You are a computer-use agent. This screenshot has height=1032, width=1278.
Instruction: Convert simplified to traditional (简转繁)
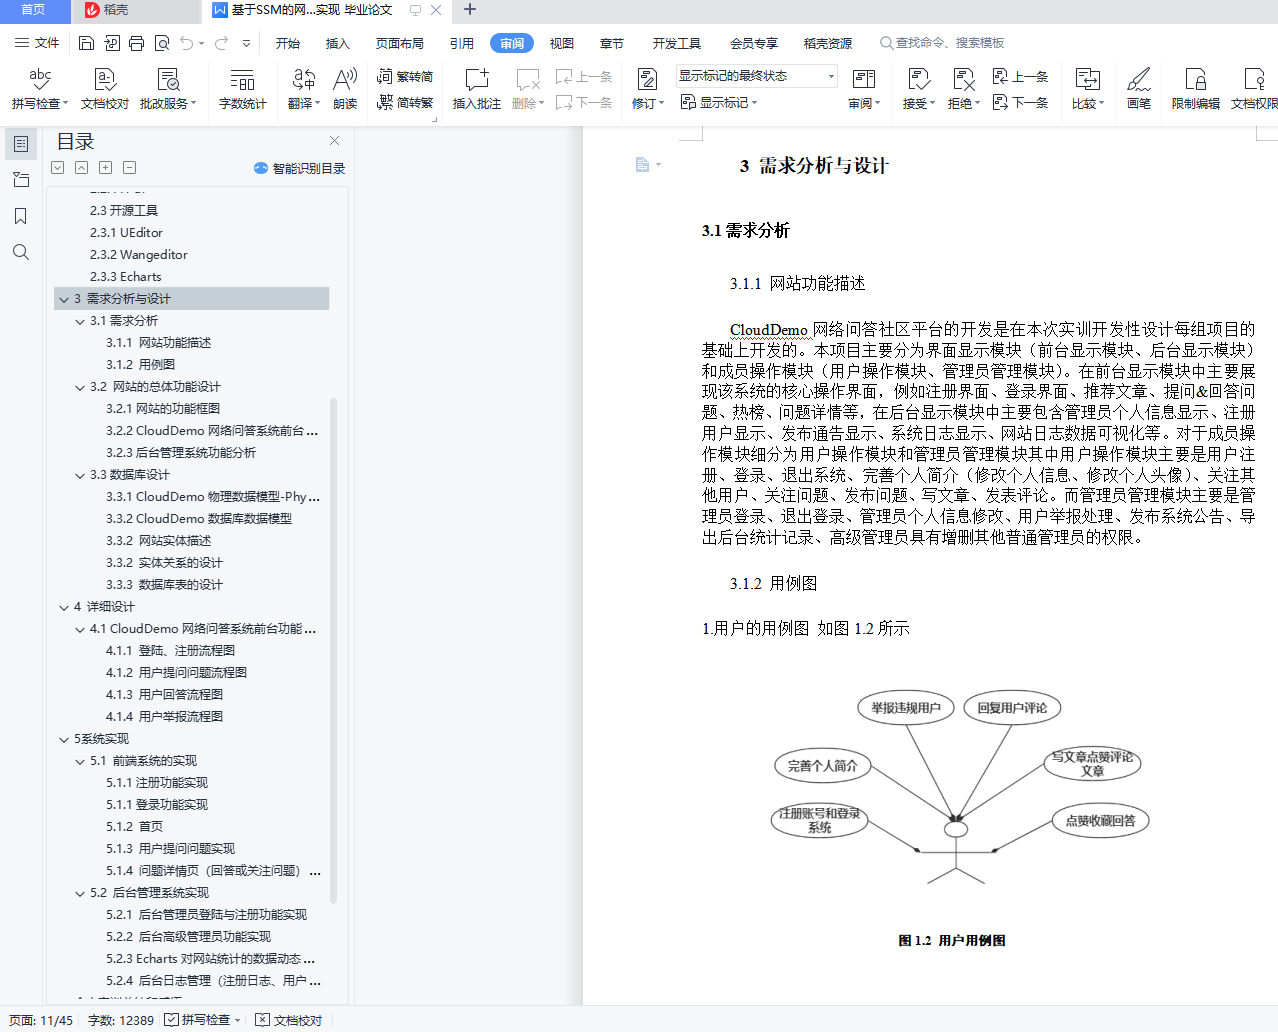tap(405, 102)
